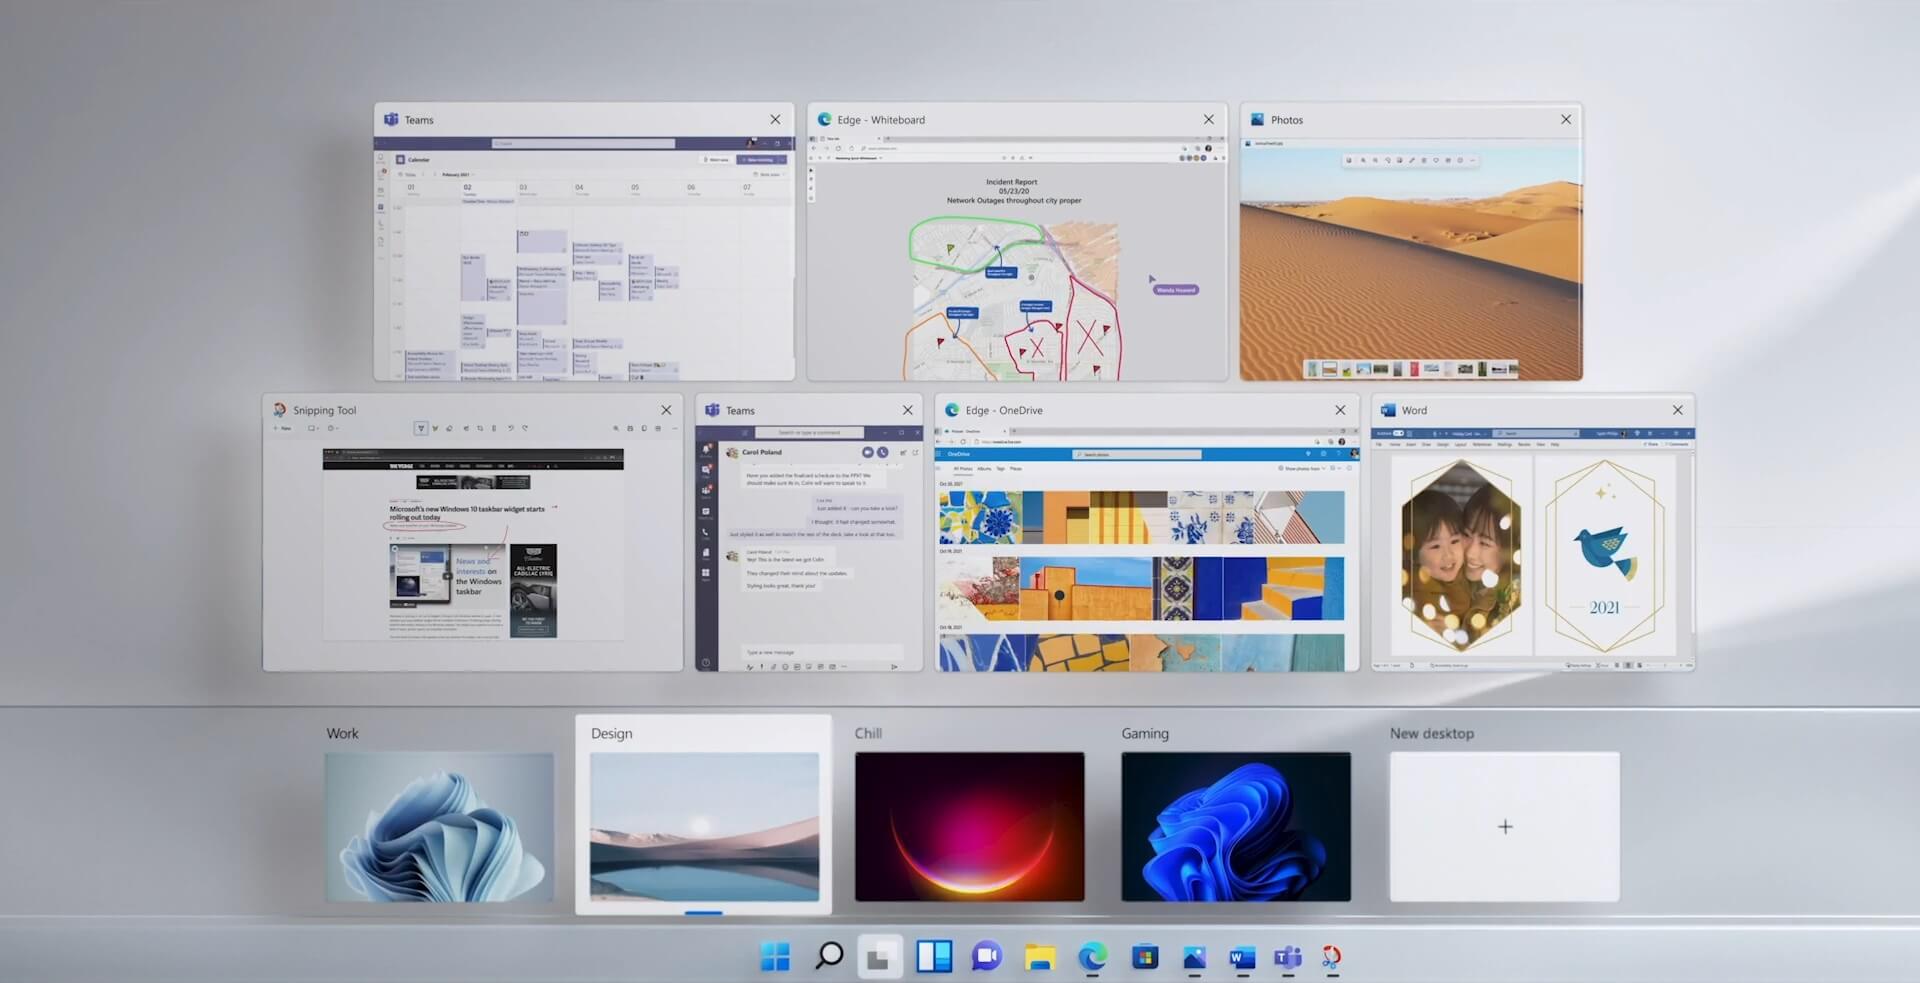Screen dimensions: 1920x983
Task: Open File Explorer from the taskbar
Action: [x=1040, y=957]
